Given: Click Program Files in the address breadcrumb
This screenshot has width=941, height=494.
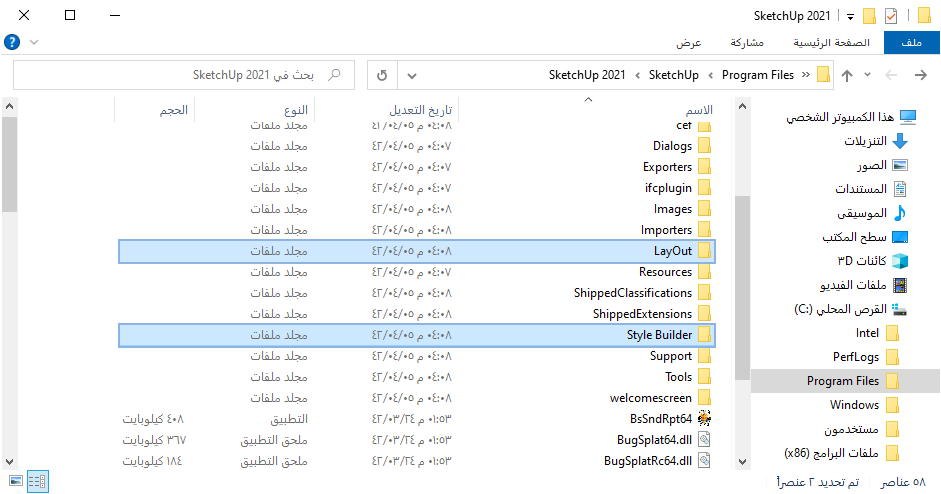Looking at the screenshot, I should pos(758,75).
